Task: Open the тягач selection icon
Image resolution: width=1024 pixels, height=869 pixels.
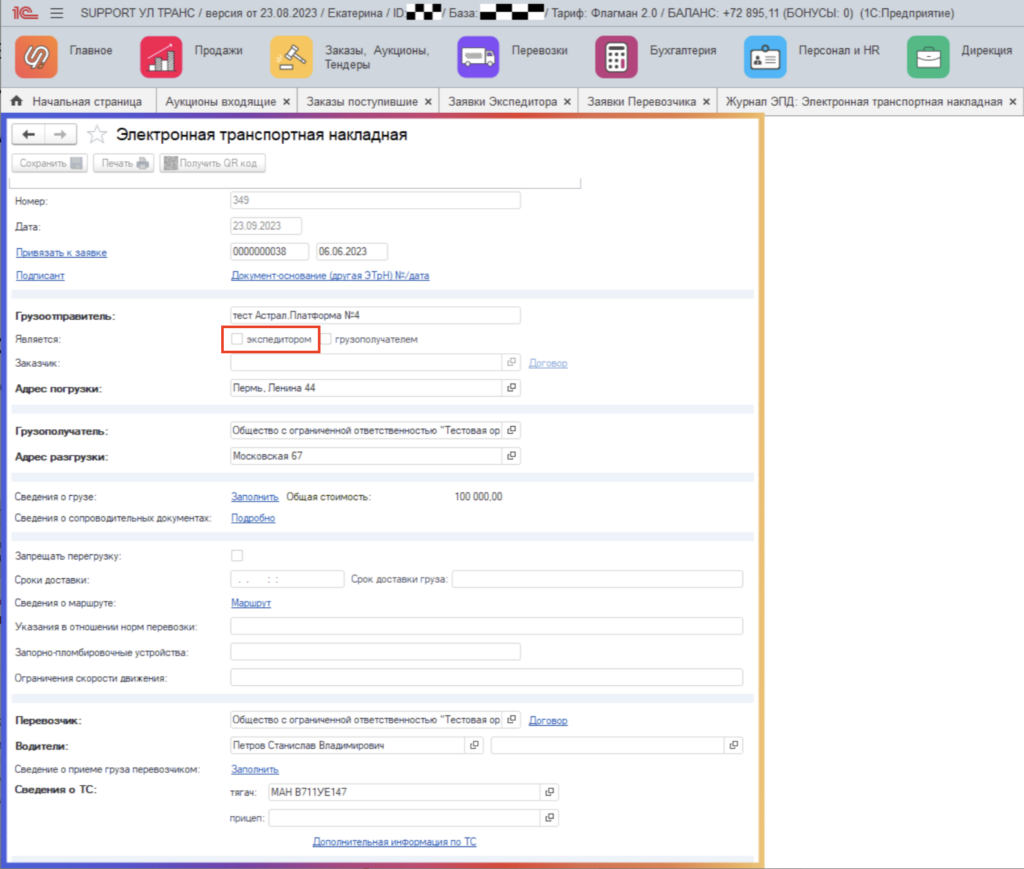Action: (x=549, y=792)
